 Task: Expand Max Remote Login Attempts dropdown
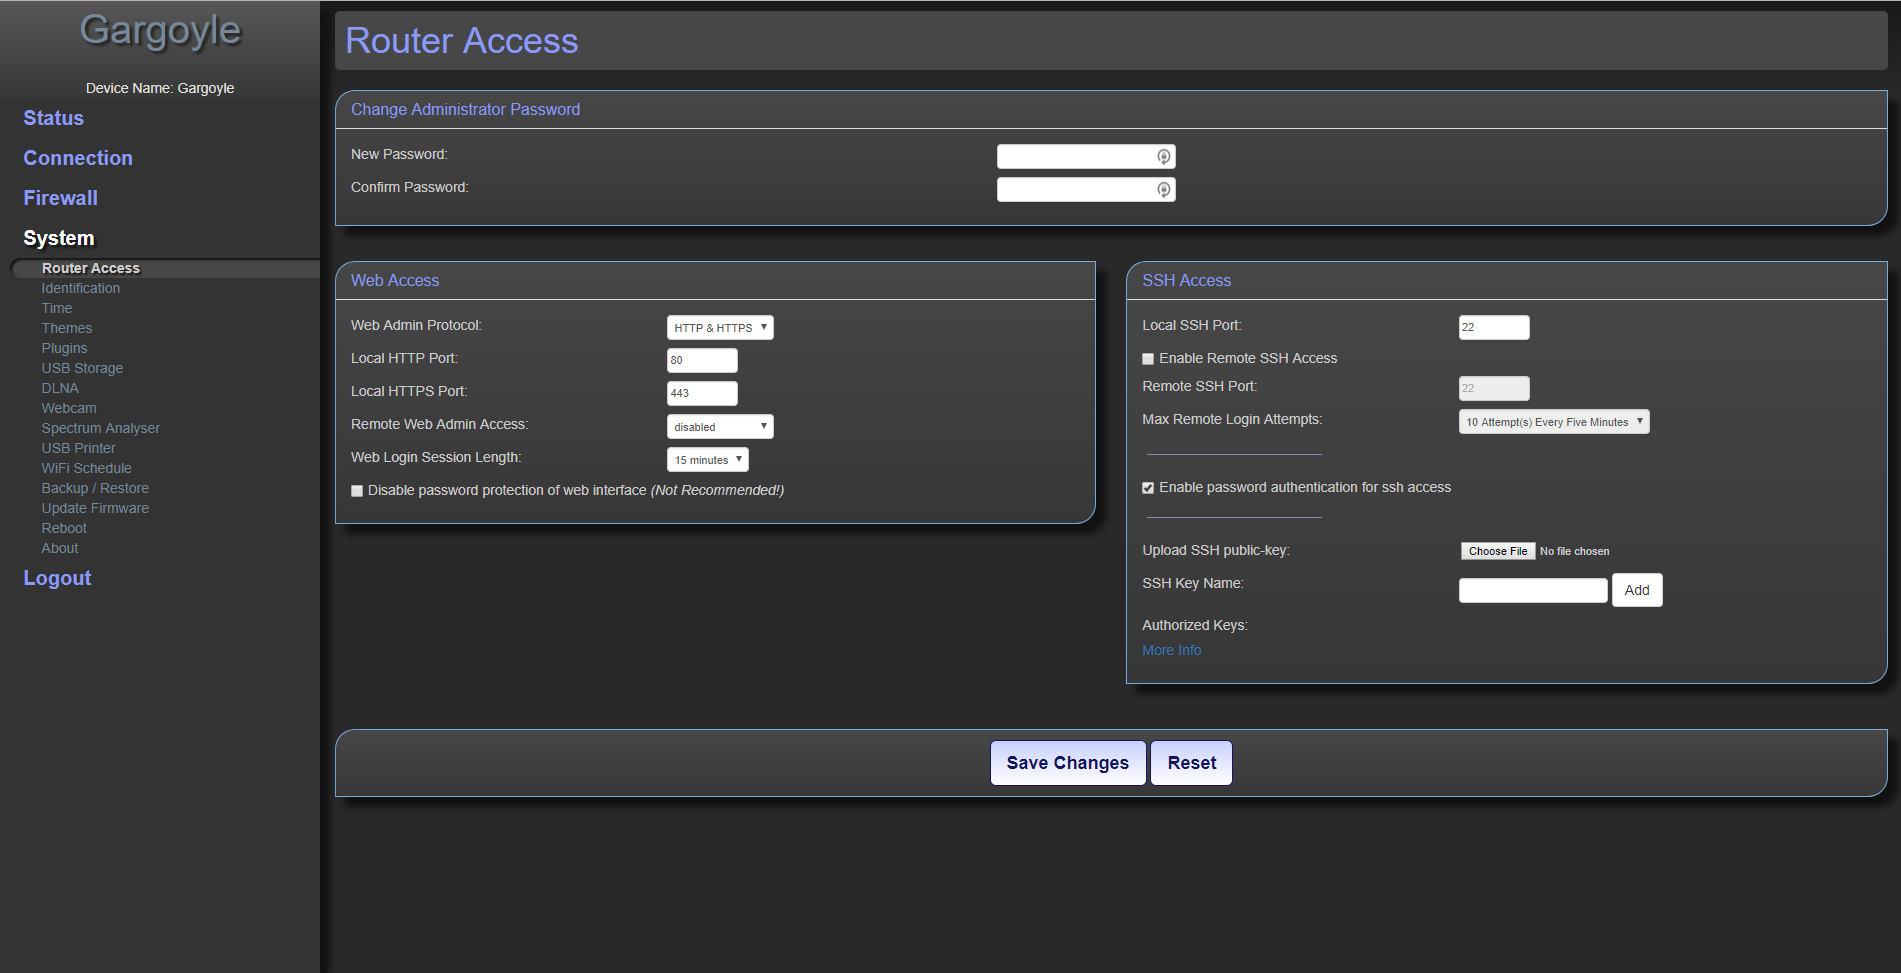(x=1553, y=422)
